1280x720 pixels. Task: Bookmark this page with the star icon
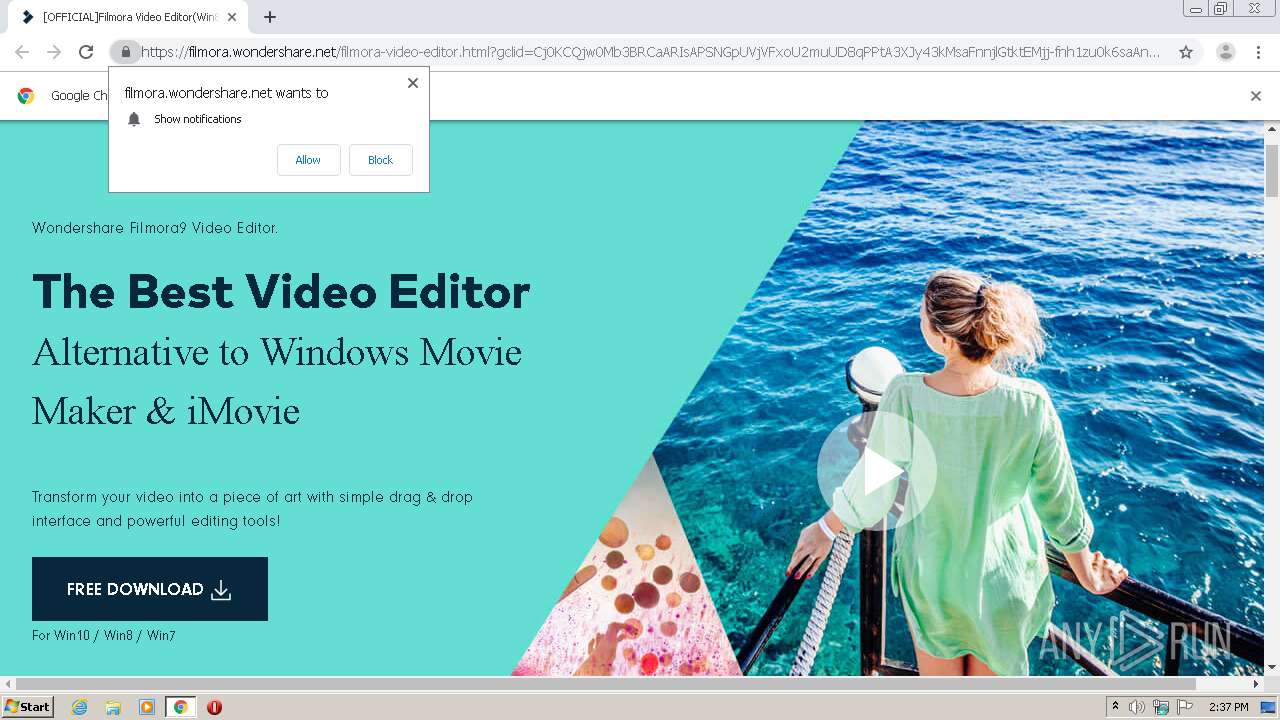pyautogui.click(x=1186, y=52)
